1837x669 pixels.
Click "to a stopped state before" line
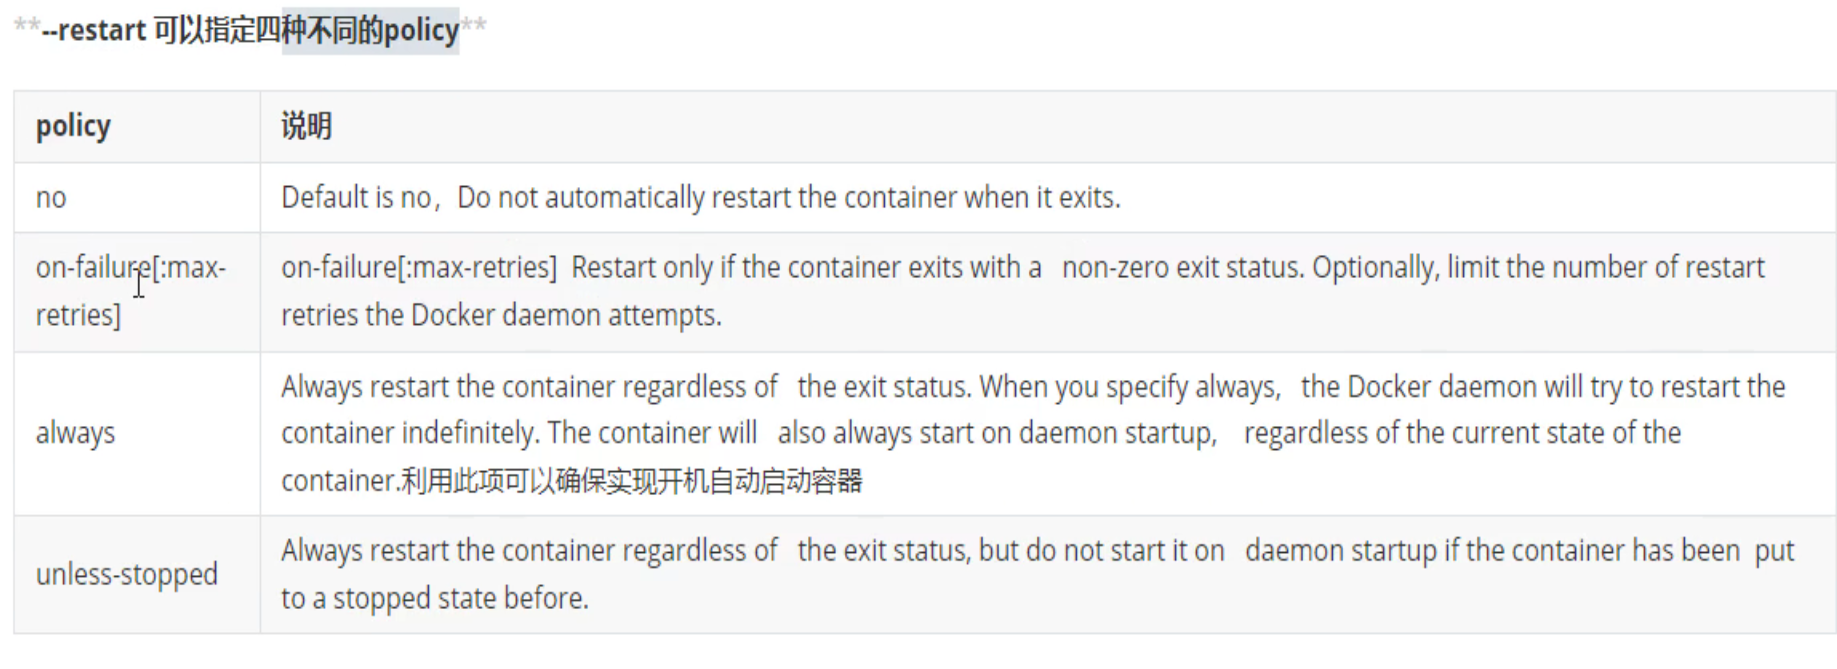click(434, 598)
